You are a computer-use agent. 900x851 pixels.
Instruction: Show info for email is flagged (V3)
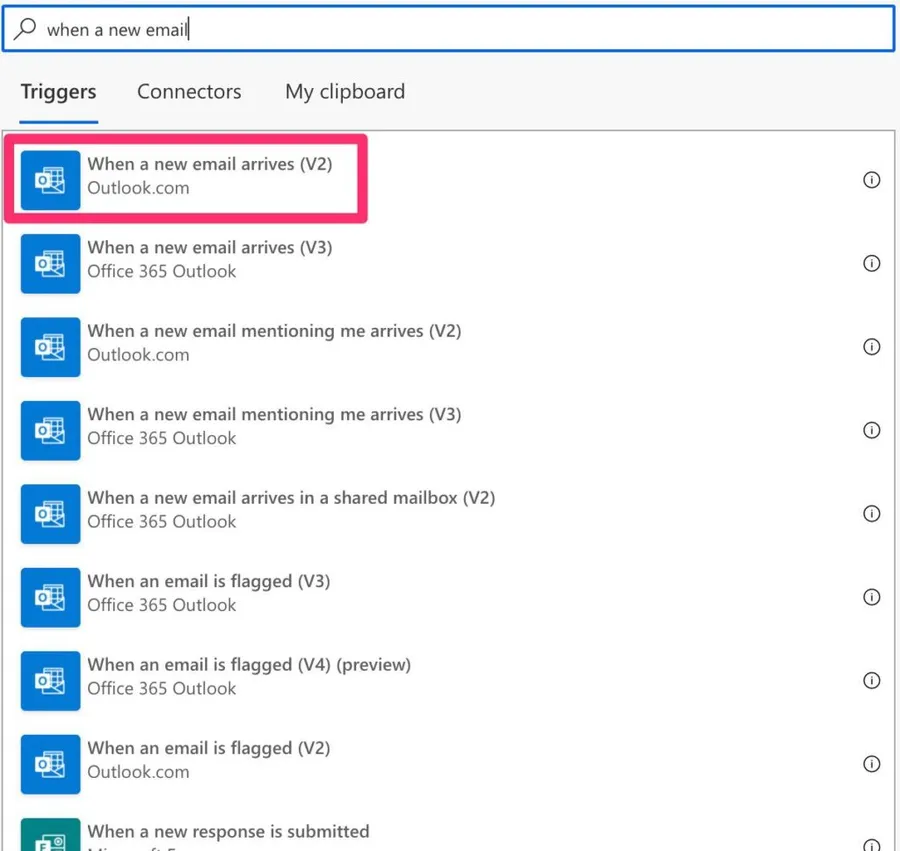[x=871, y=597]
